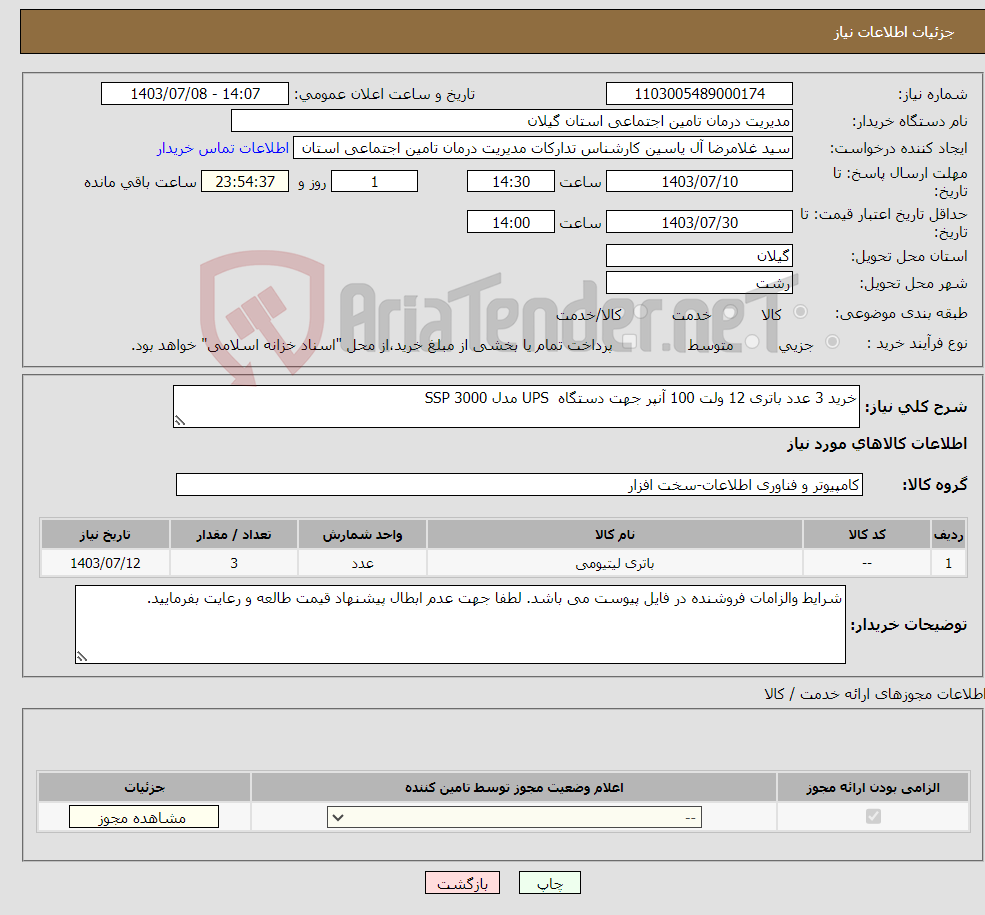Image resolution: width=985 pixels, height=915 pixels.
Task: Click the delivery province field گیلان
Action: click(699, 256)
